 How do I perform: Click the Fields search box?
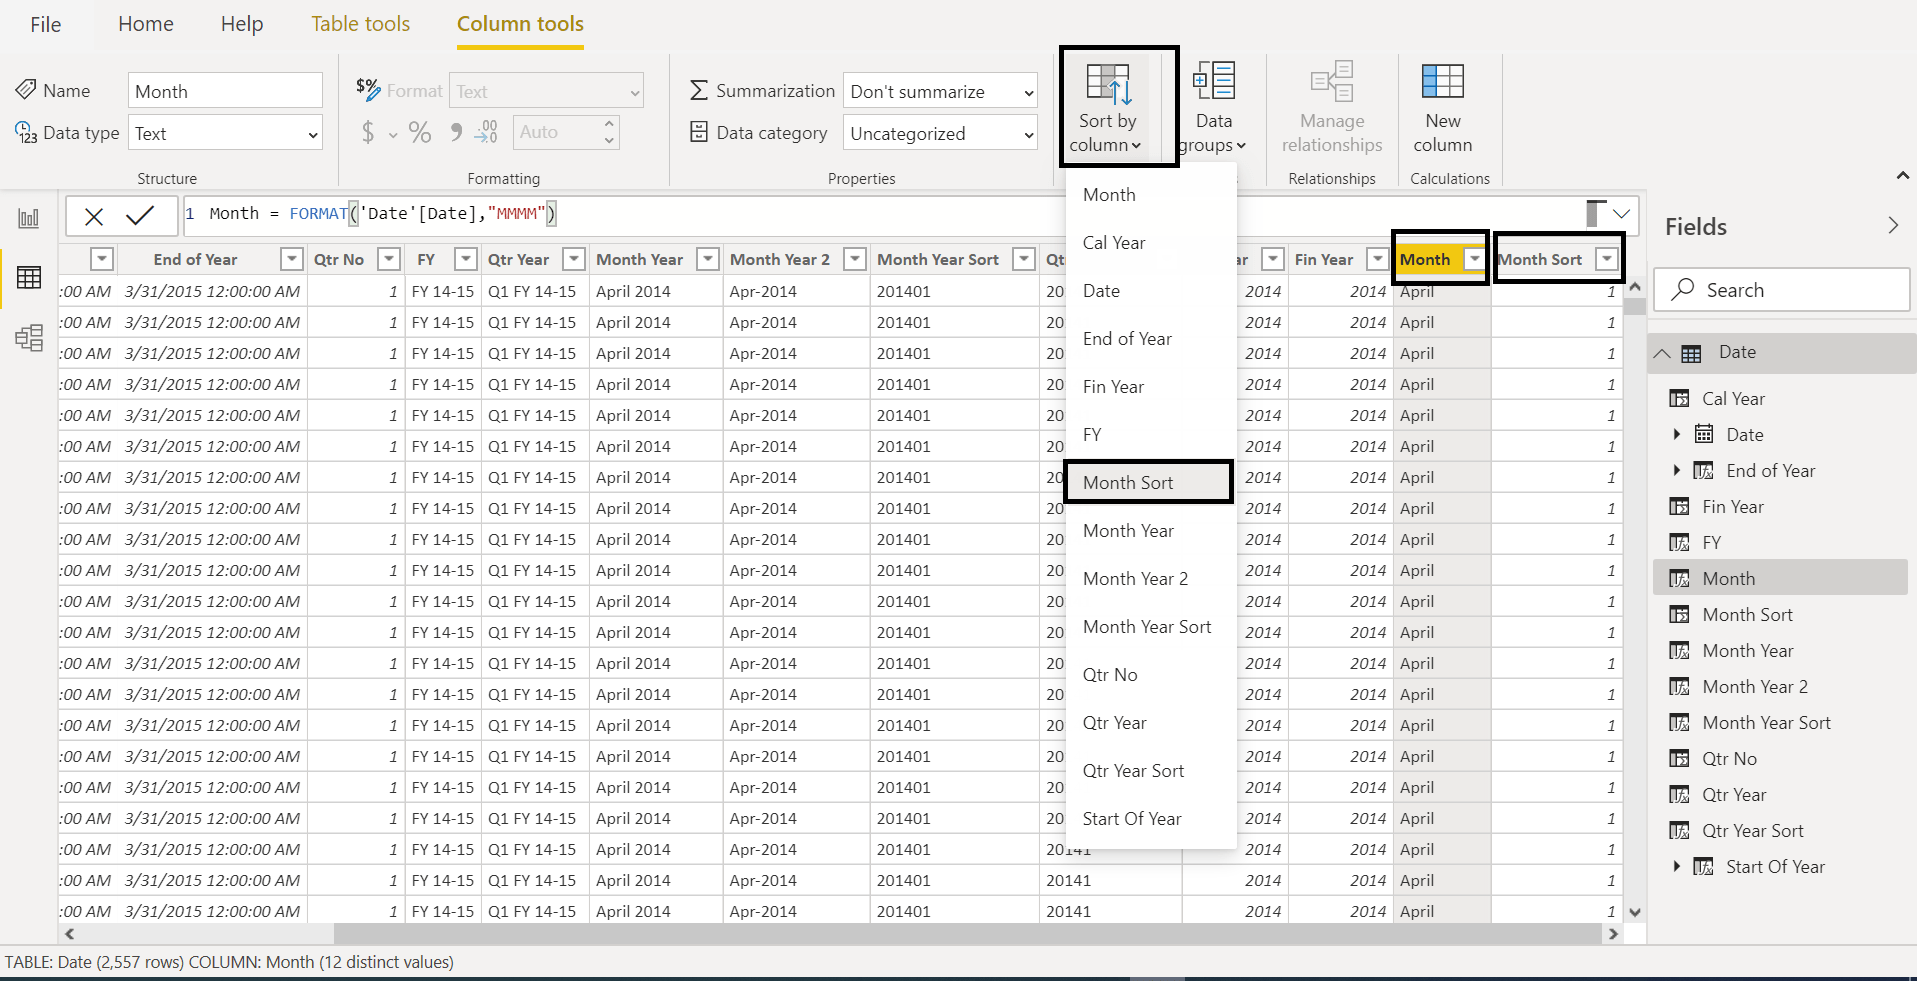[1781, 290]
